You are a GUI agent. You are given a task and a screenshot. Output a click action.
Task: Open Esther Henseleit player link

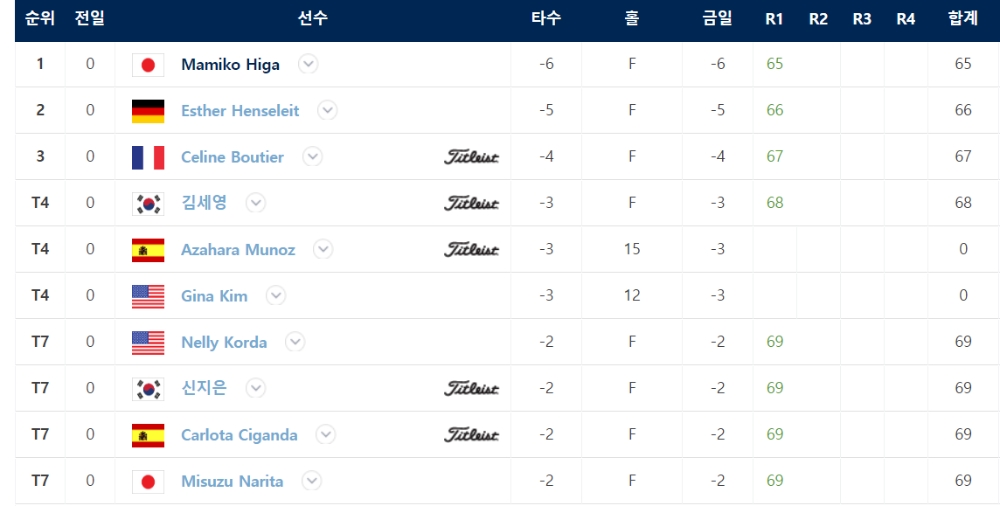[240, 110]
